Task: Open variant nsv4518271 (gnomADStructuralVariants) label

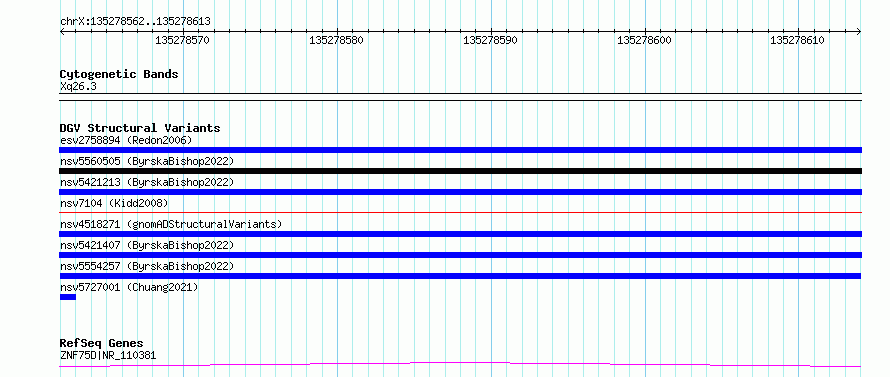Action: coord(171,224)
